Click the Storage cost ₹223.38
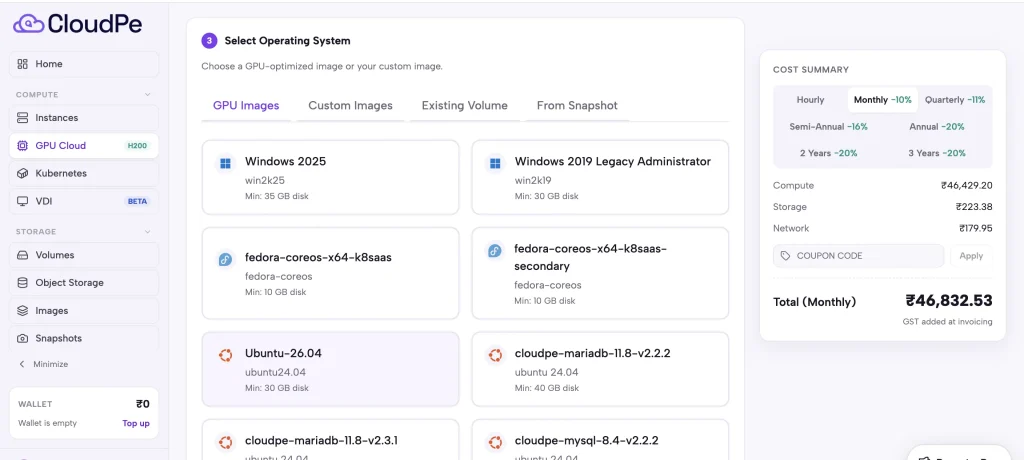The width and height of the screenshot is (1024, 460). (974, 206)
